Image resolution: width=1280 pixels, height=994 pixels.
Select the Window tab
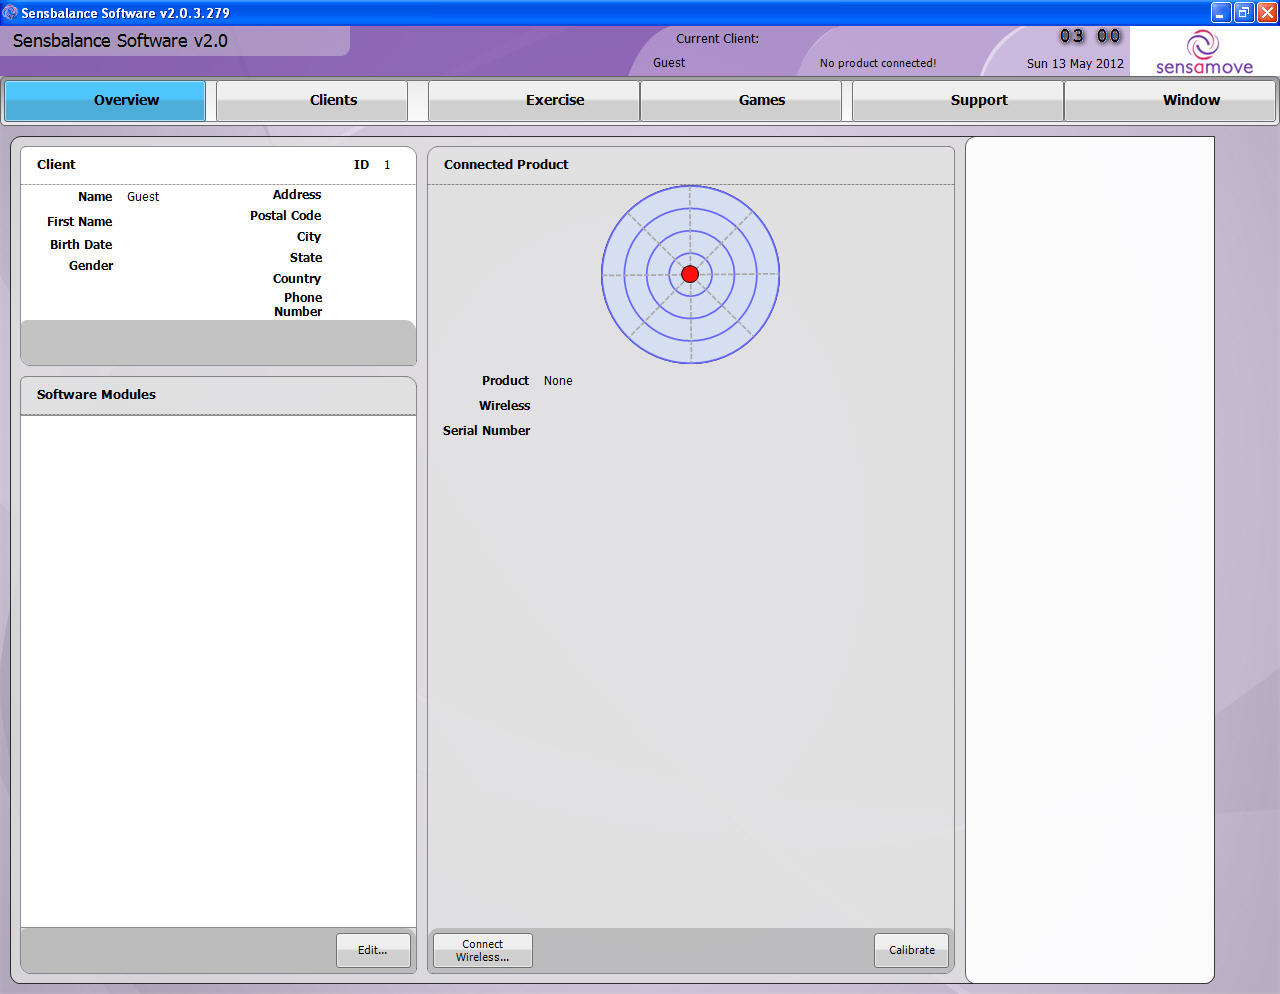point(1170,100)
